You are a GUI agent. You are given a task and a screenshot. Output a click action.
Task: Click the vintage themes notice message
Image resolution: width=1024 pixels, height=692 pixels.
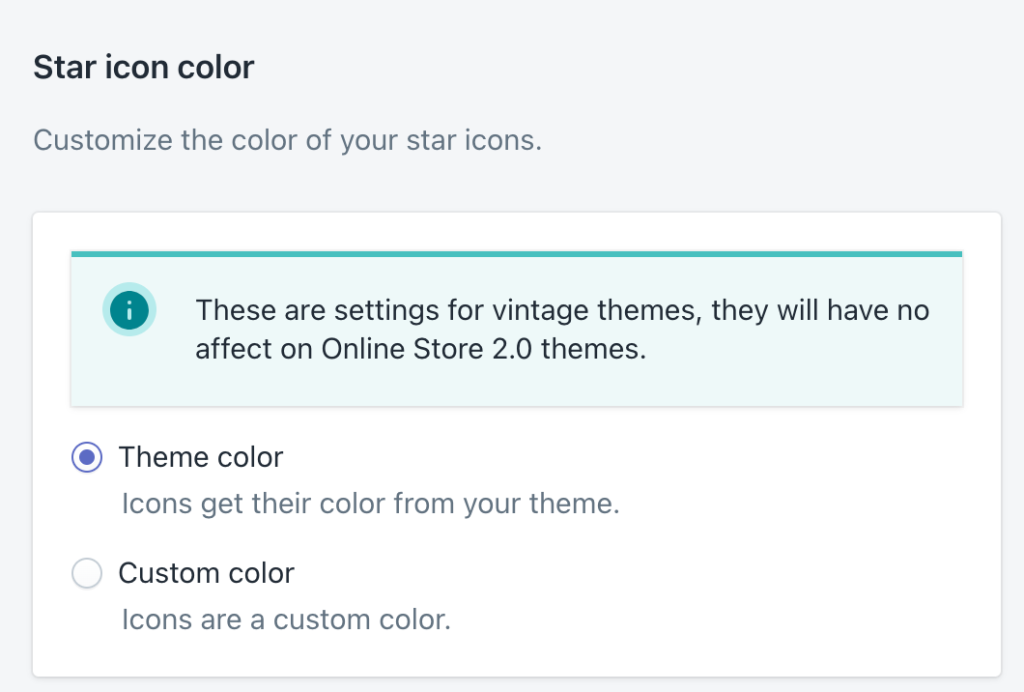click(562, 329)
